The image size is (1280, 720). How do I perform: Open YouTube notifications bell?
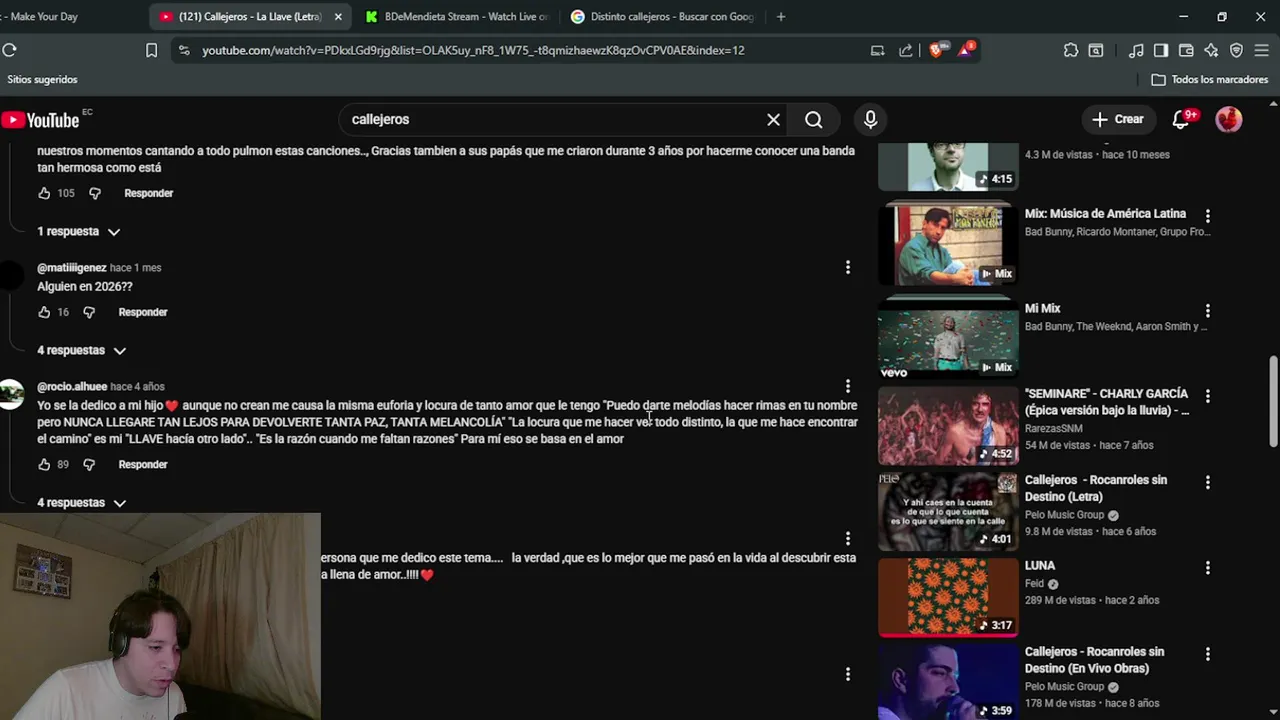click(x=1181, y=120)
